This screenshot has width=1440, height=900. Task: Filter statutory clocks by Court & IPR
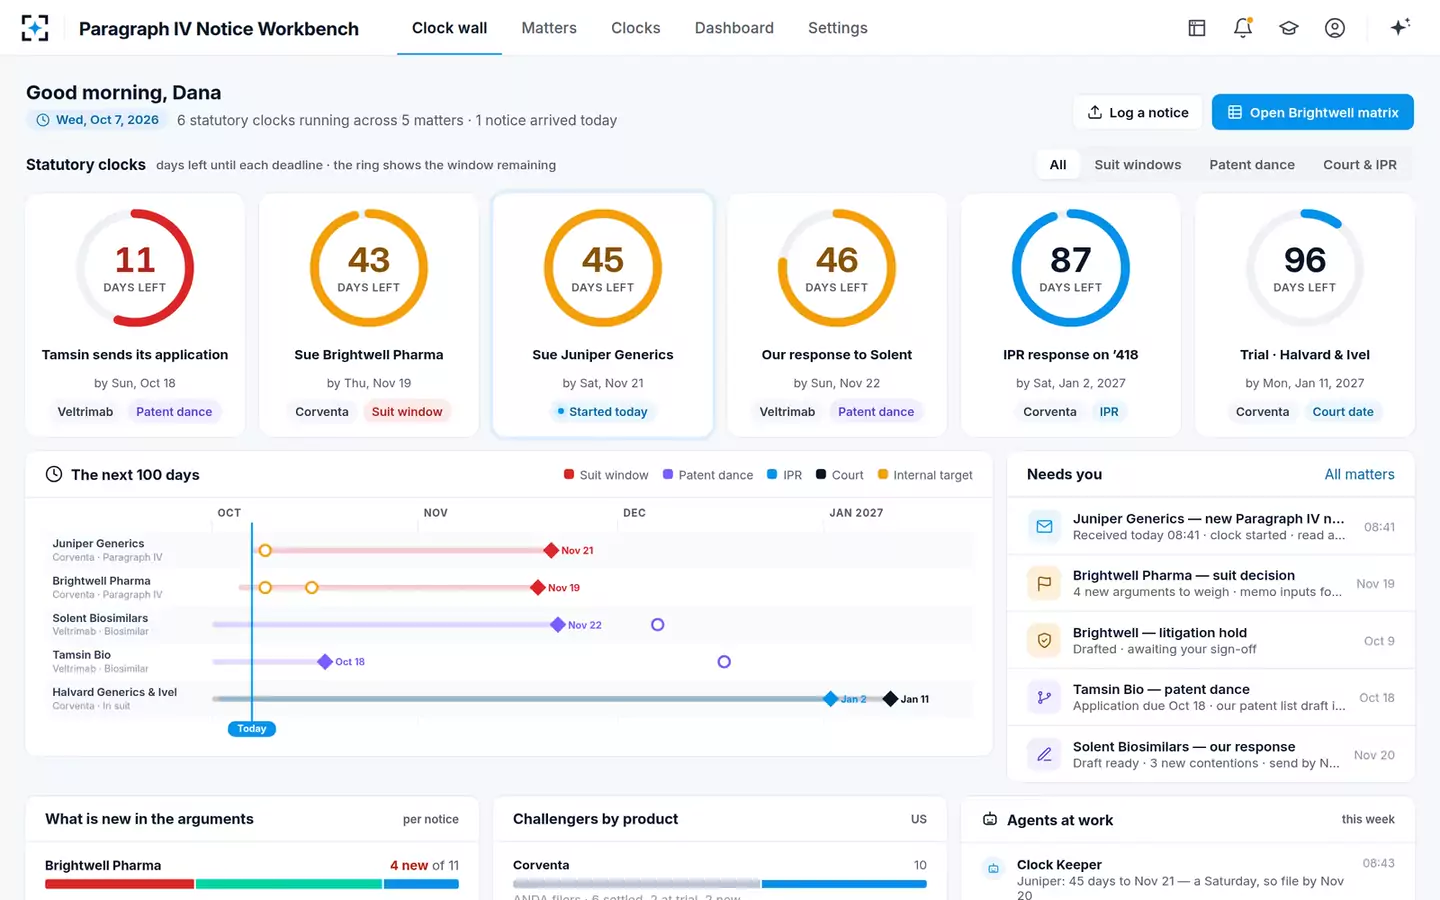(1360, 165)
